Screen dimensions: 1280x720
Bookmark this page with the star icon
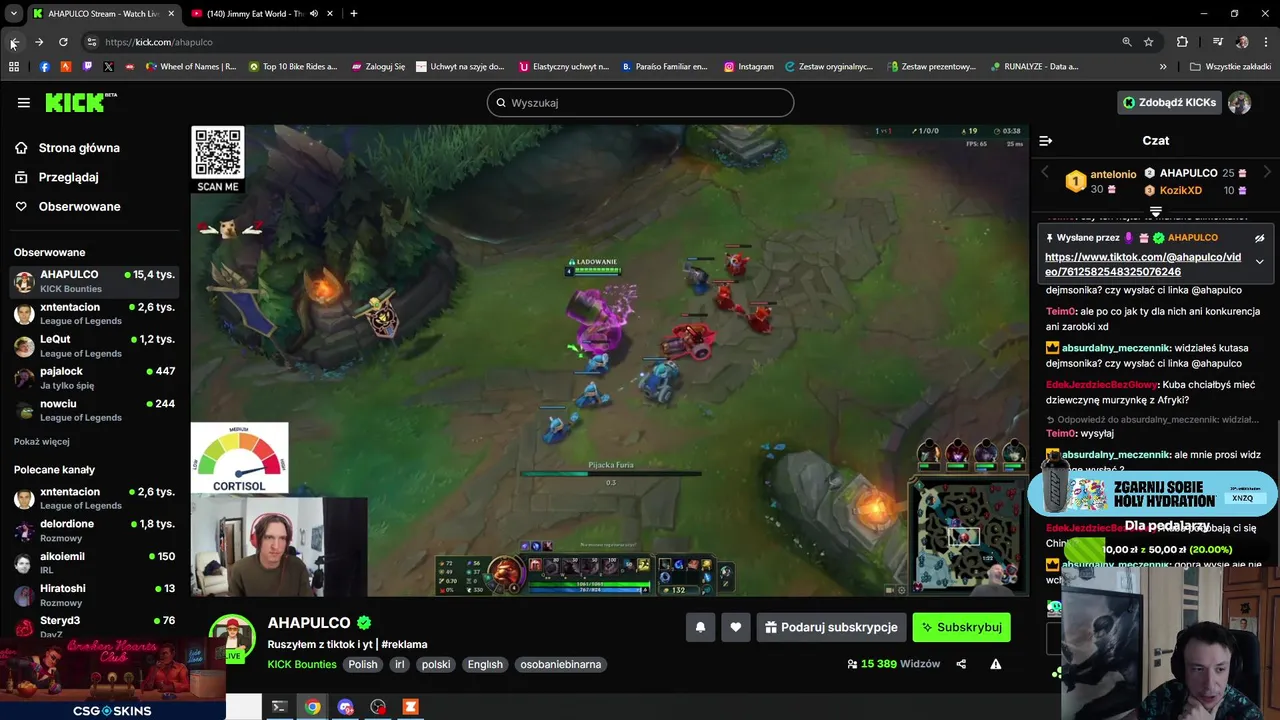pyautogui.click(x=1149, y=42)
